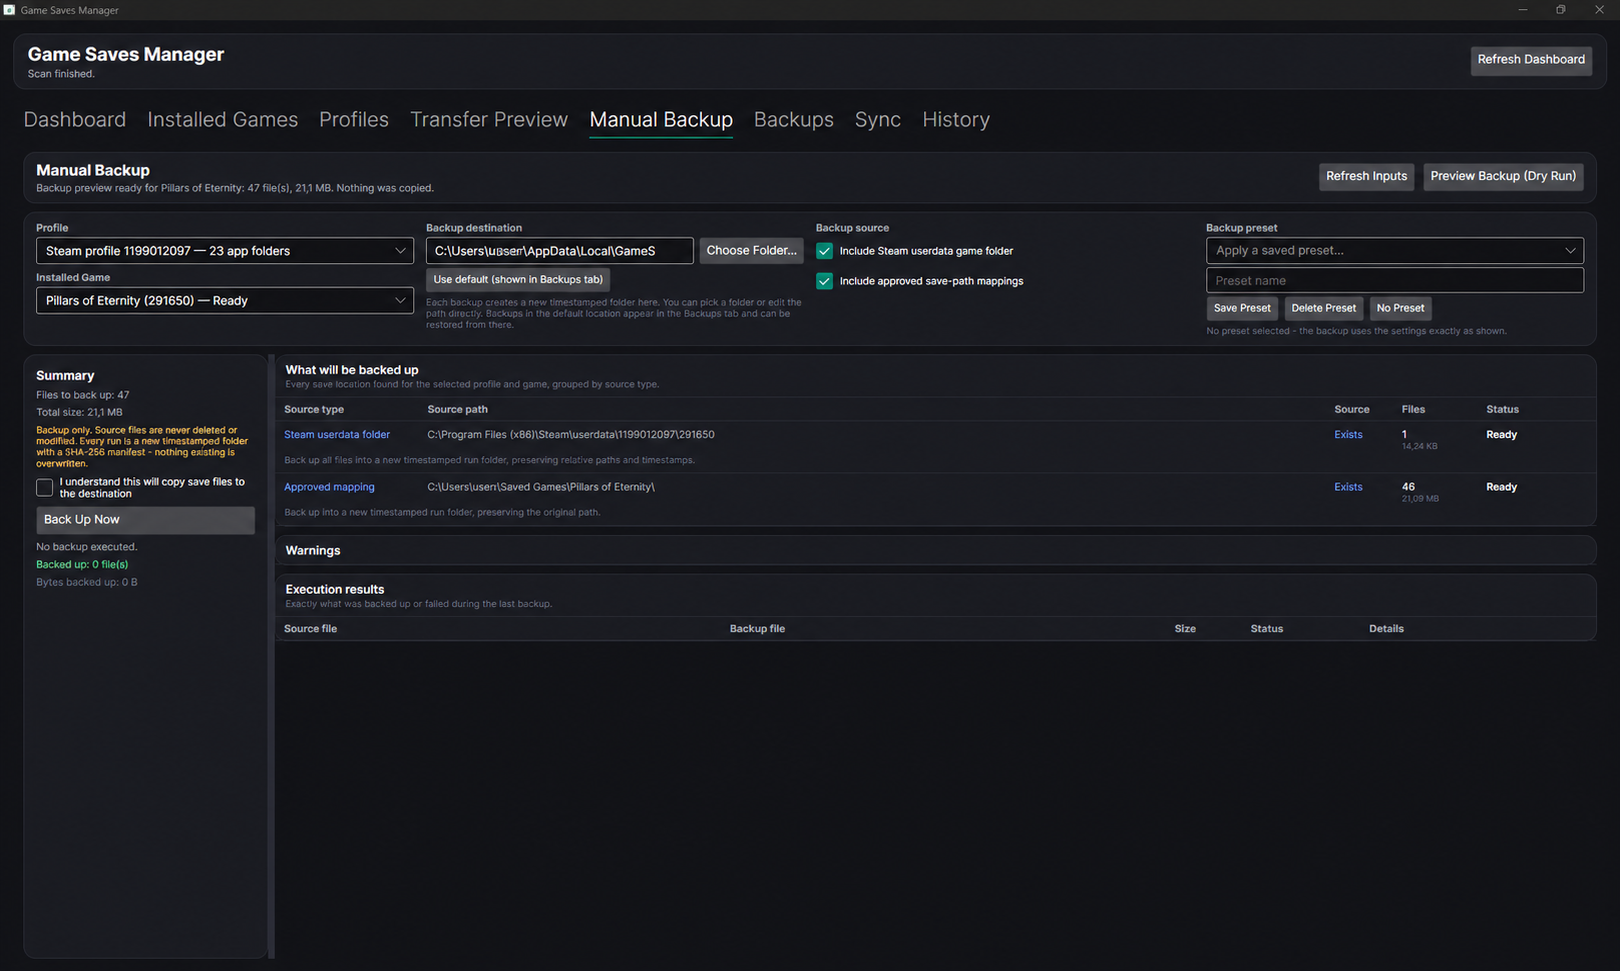Click the Backup file column header
Image resolution: width=1620 pixels, height=971 pixels.
pyautogui.click(x=757, y=629)
